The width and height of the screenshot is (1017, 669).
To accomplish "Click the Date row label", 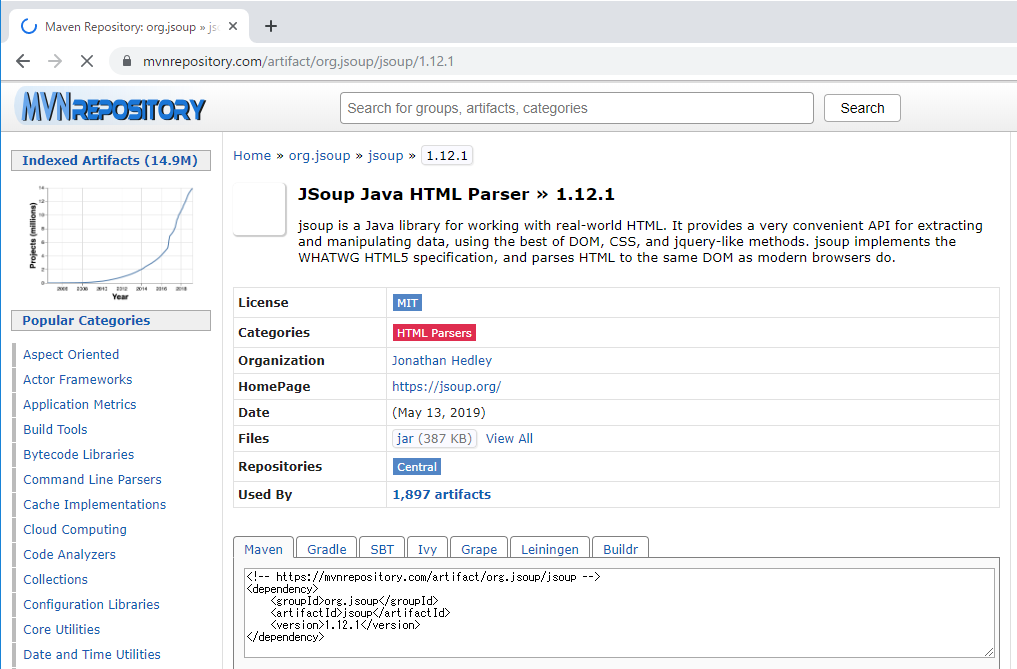I will coord(254,413).
